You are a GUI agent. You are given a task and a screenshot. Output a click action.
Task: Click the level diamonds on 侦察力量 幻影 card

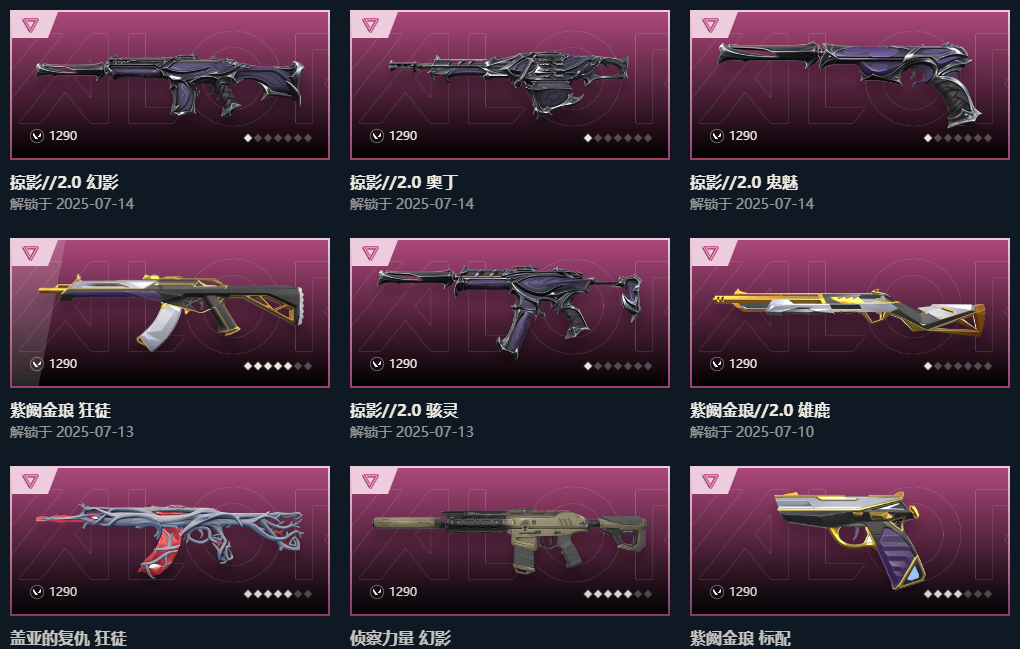(x=618, y=594)
